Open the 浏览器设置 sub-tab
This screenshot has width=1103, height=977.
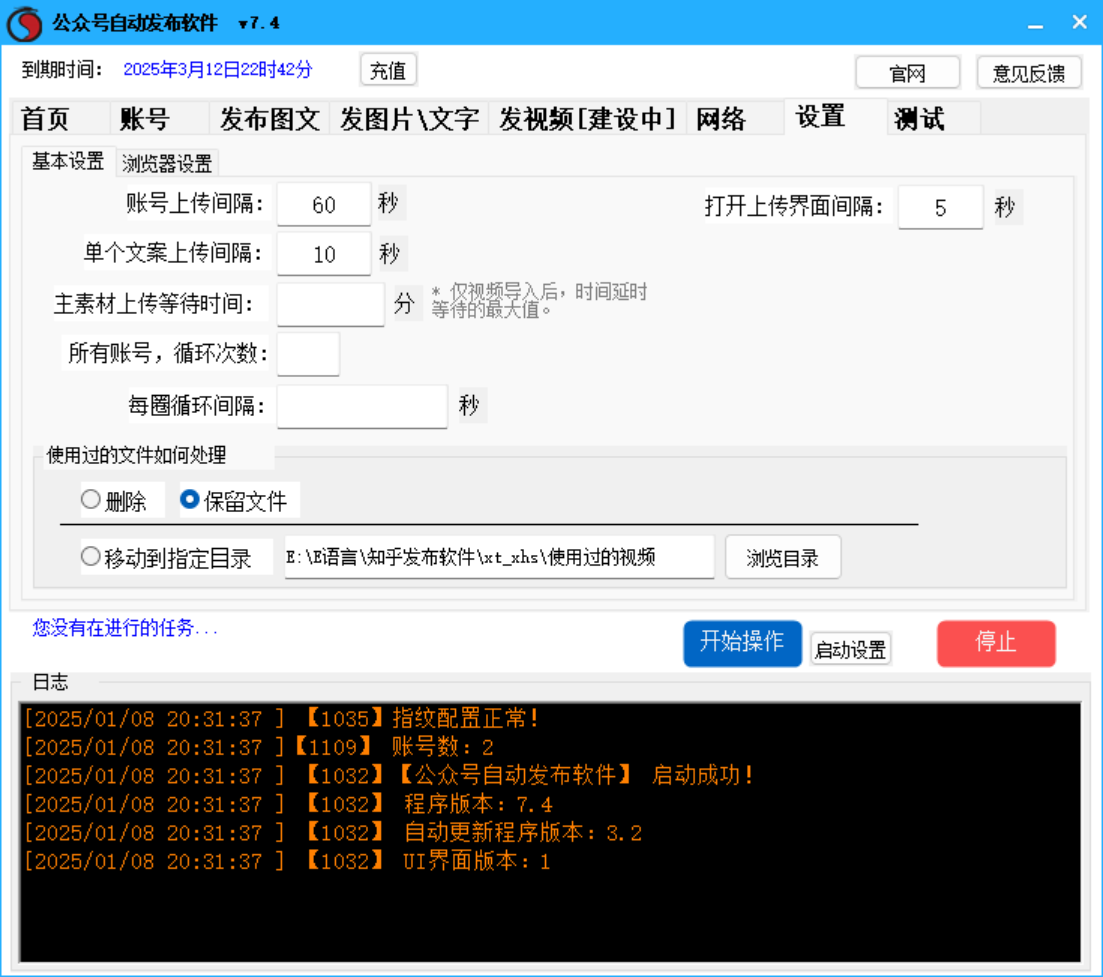167,163
